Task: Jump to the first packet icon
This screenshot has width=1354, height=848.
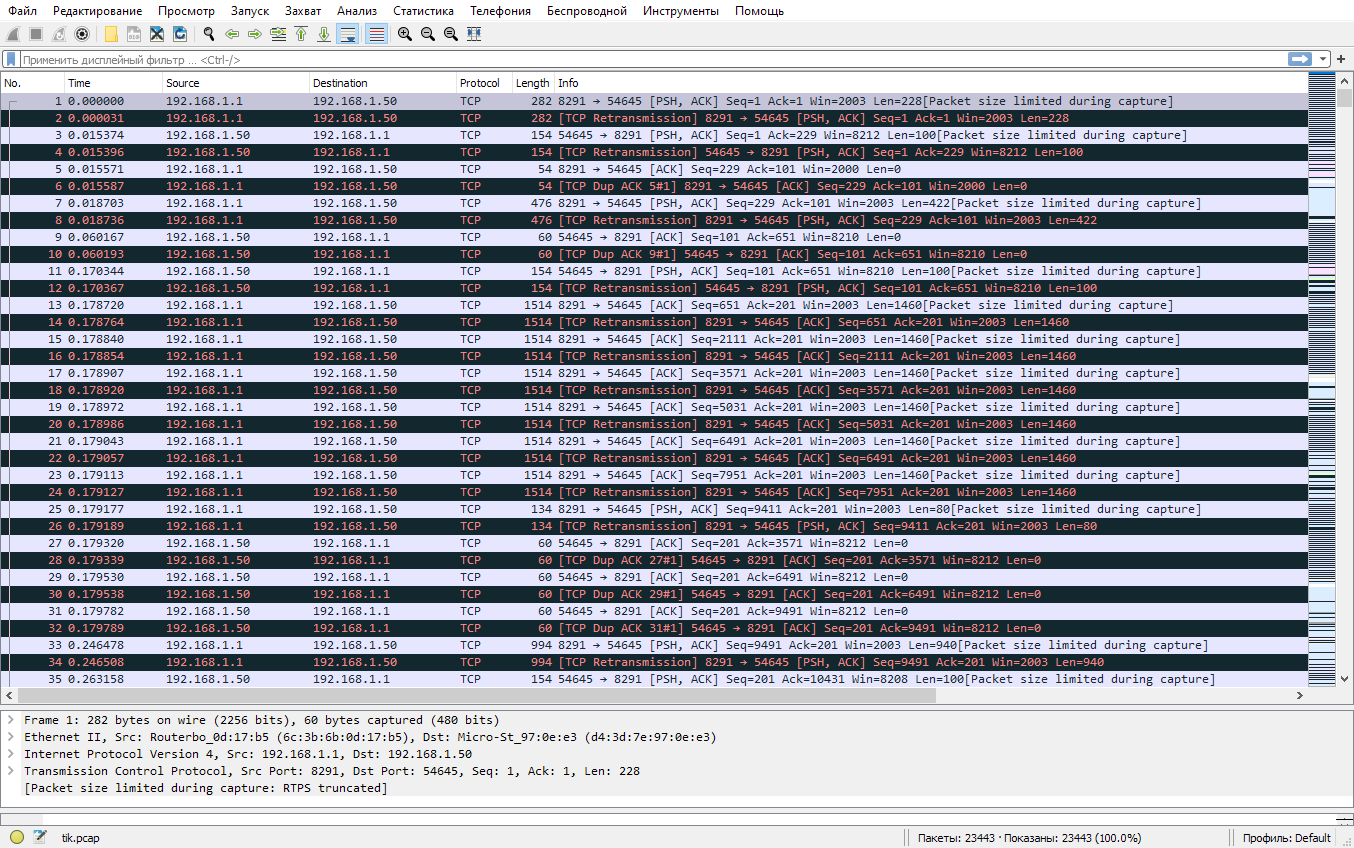Action: (x=301, y=34)
